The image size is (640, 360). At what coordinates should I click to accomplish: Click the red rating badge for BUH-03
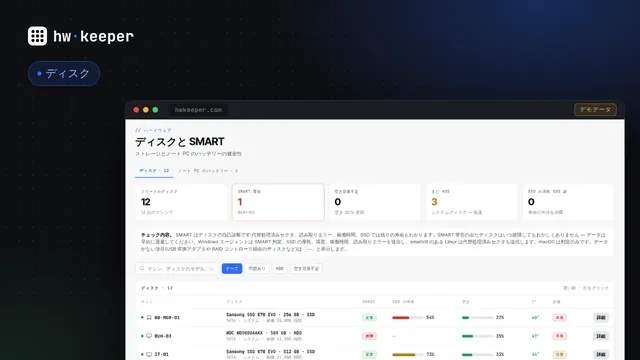(x=559, y=336)
